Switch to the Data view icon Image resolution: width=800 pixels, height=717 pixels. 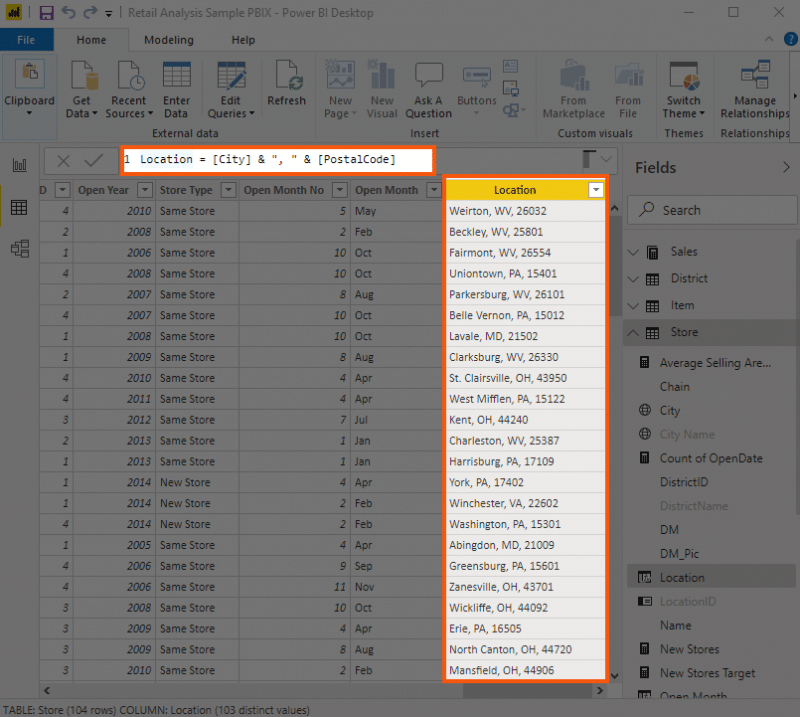(19, 207)
